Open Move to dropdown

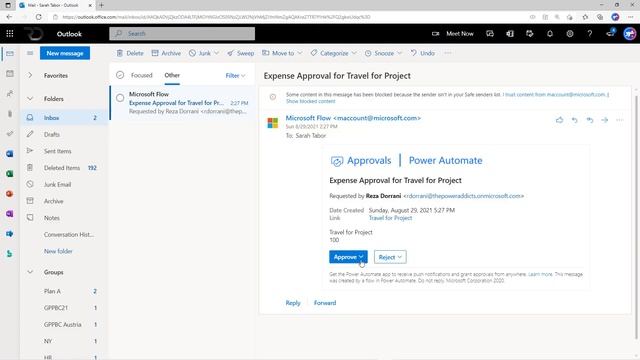pyautogui.click(x=282, y=53)
